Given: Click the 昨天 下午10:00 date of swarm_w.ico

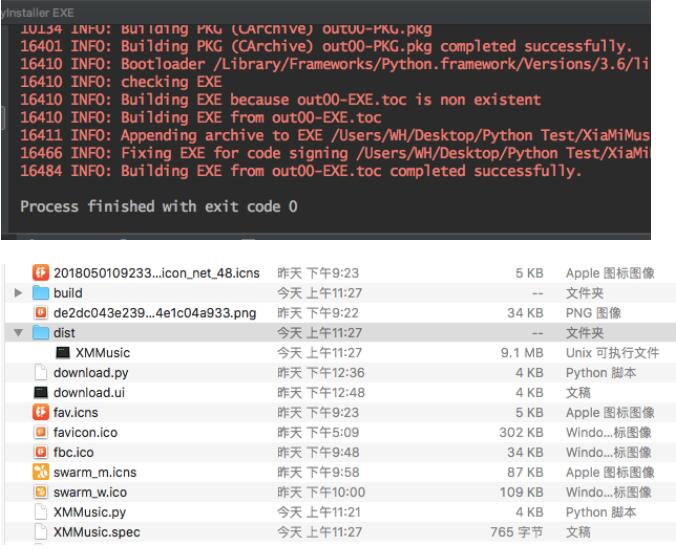Looking at the screenshot, I should [x=321, y=492].
